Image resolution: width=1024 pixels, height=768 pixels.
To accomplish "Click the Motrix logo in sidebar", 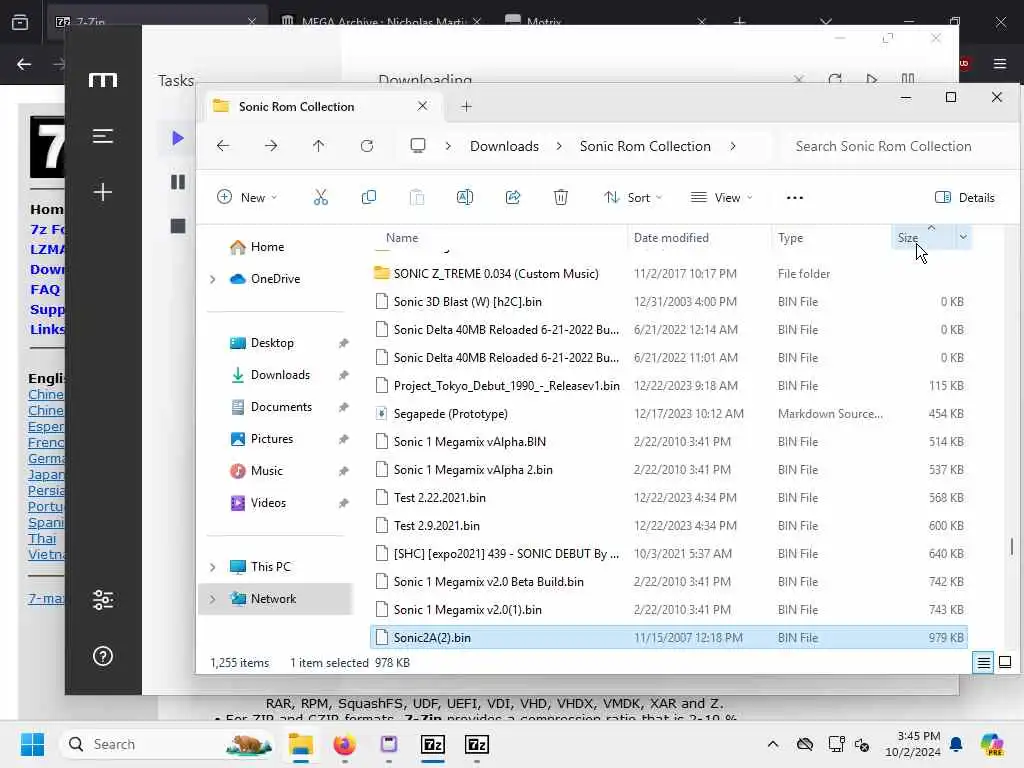I will point(103,80).
